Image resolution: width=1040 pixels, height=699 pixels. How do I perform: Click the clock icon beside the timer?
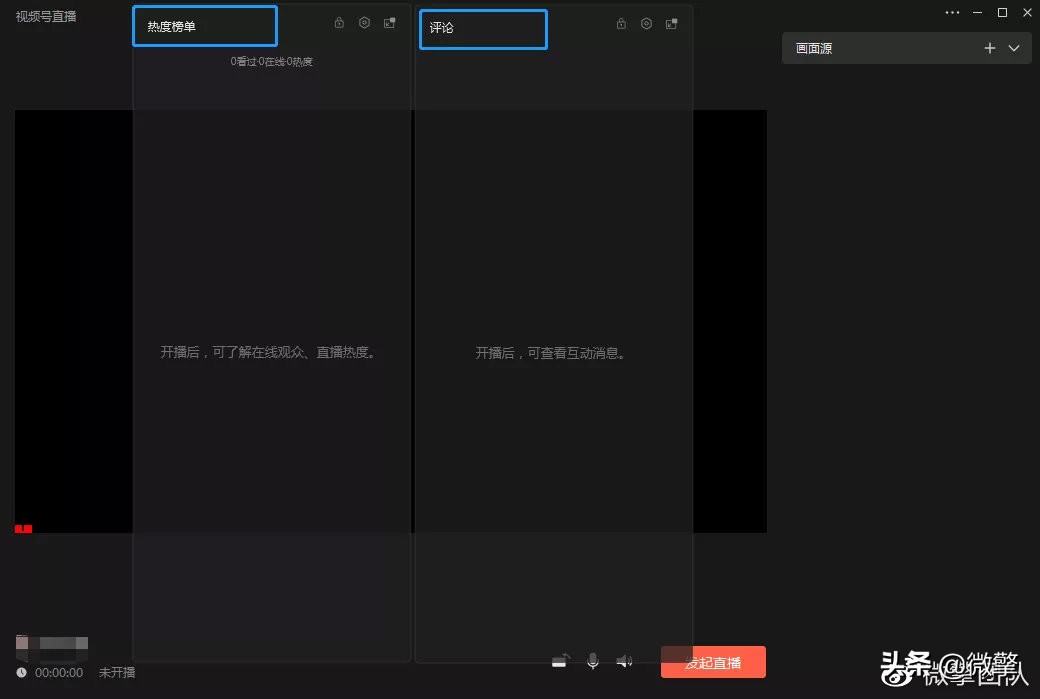pyautogui.click(x=21, y=672)
